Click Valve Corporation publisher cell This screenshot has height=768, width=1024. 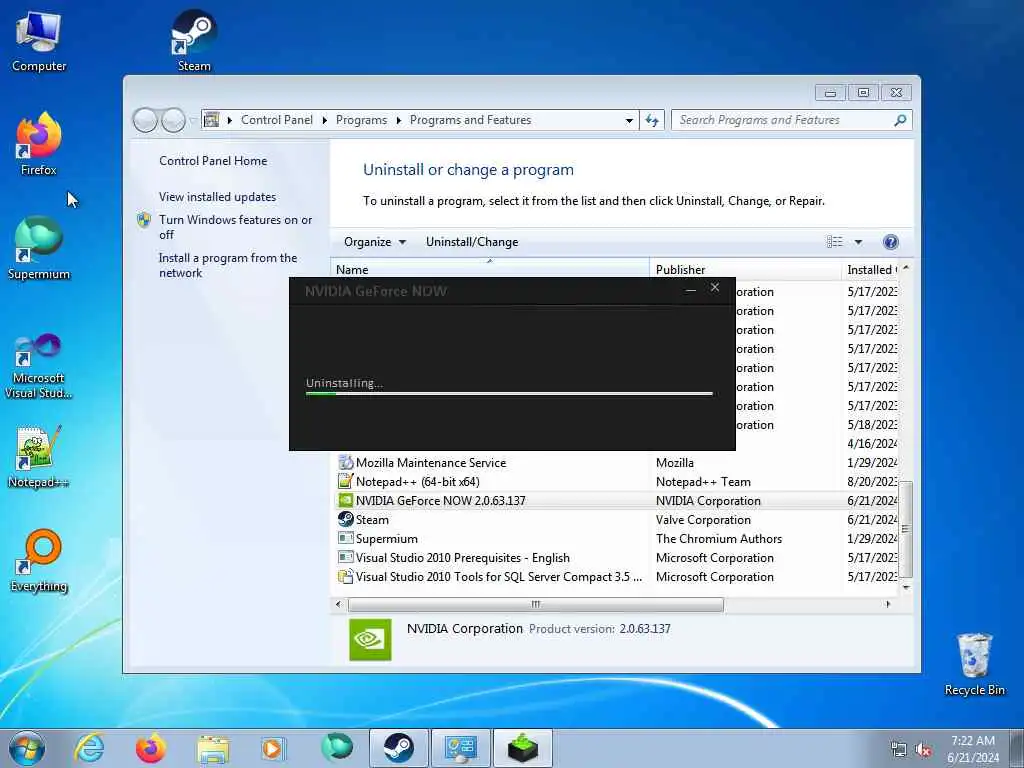point(703,520)
